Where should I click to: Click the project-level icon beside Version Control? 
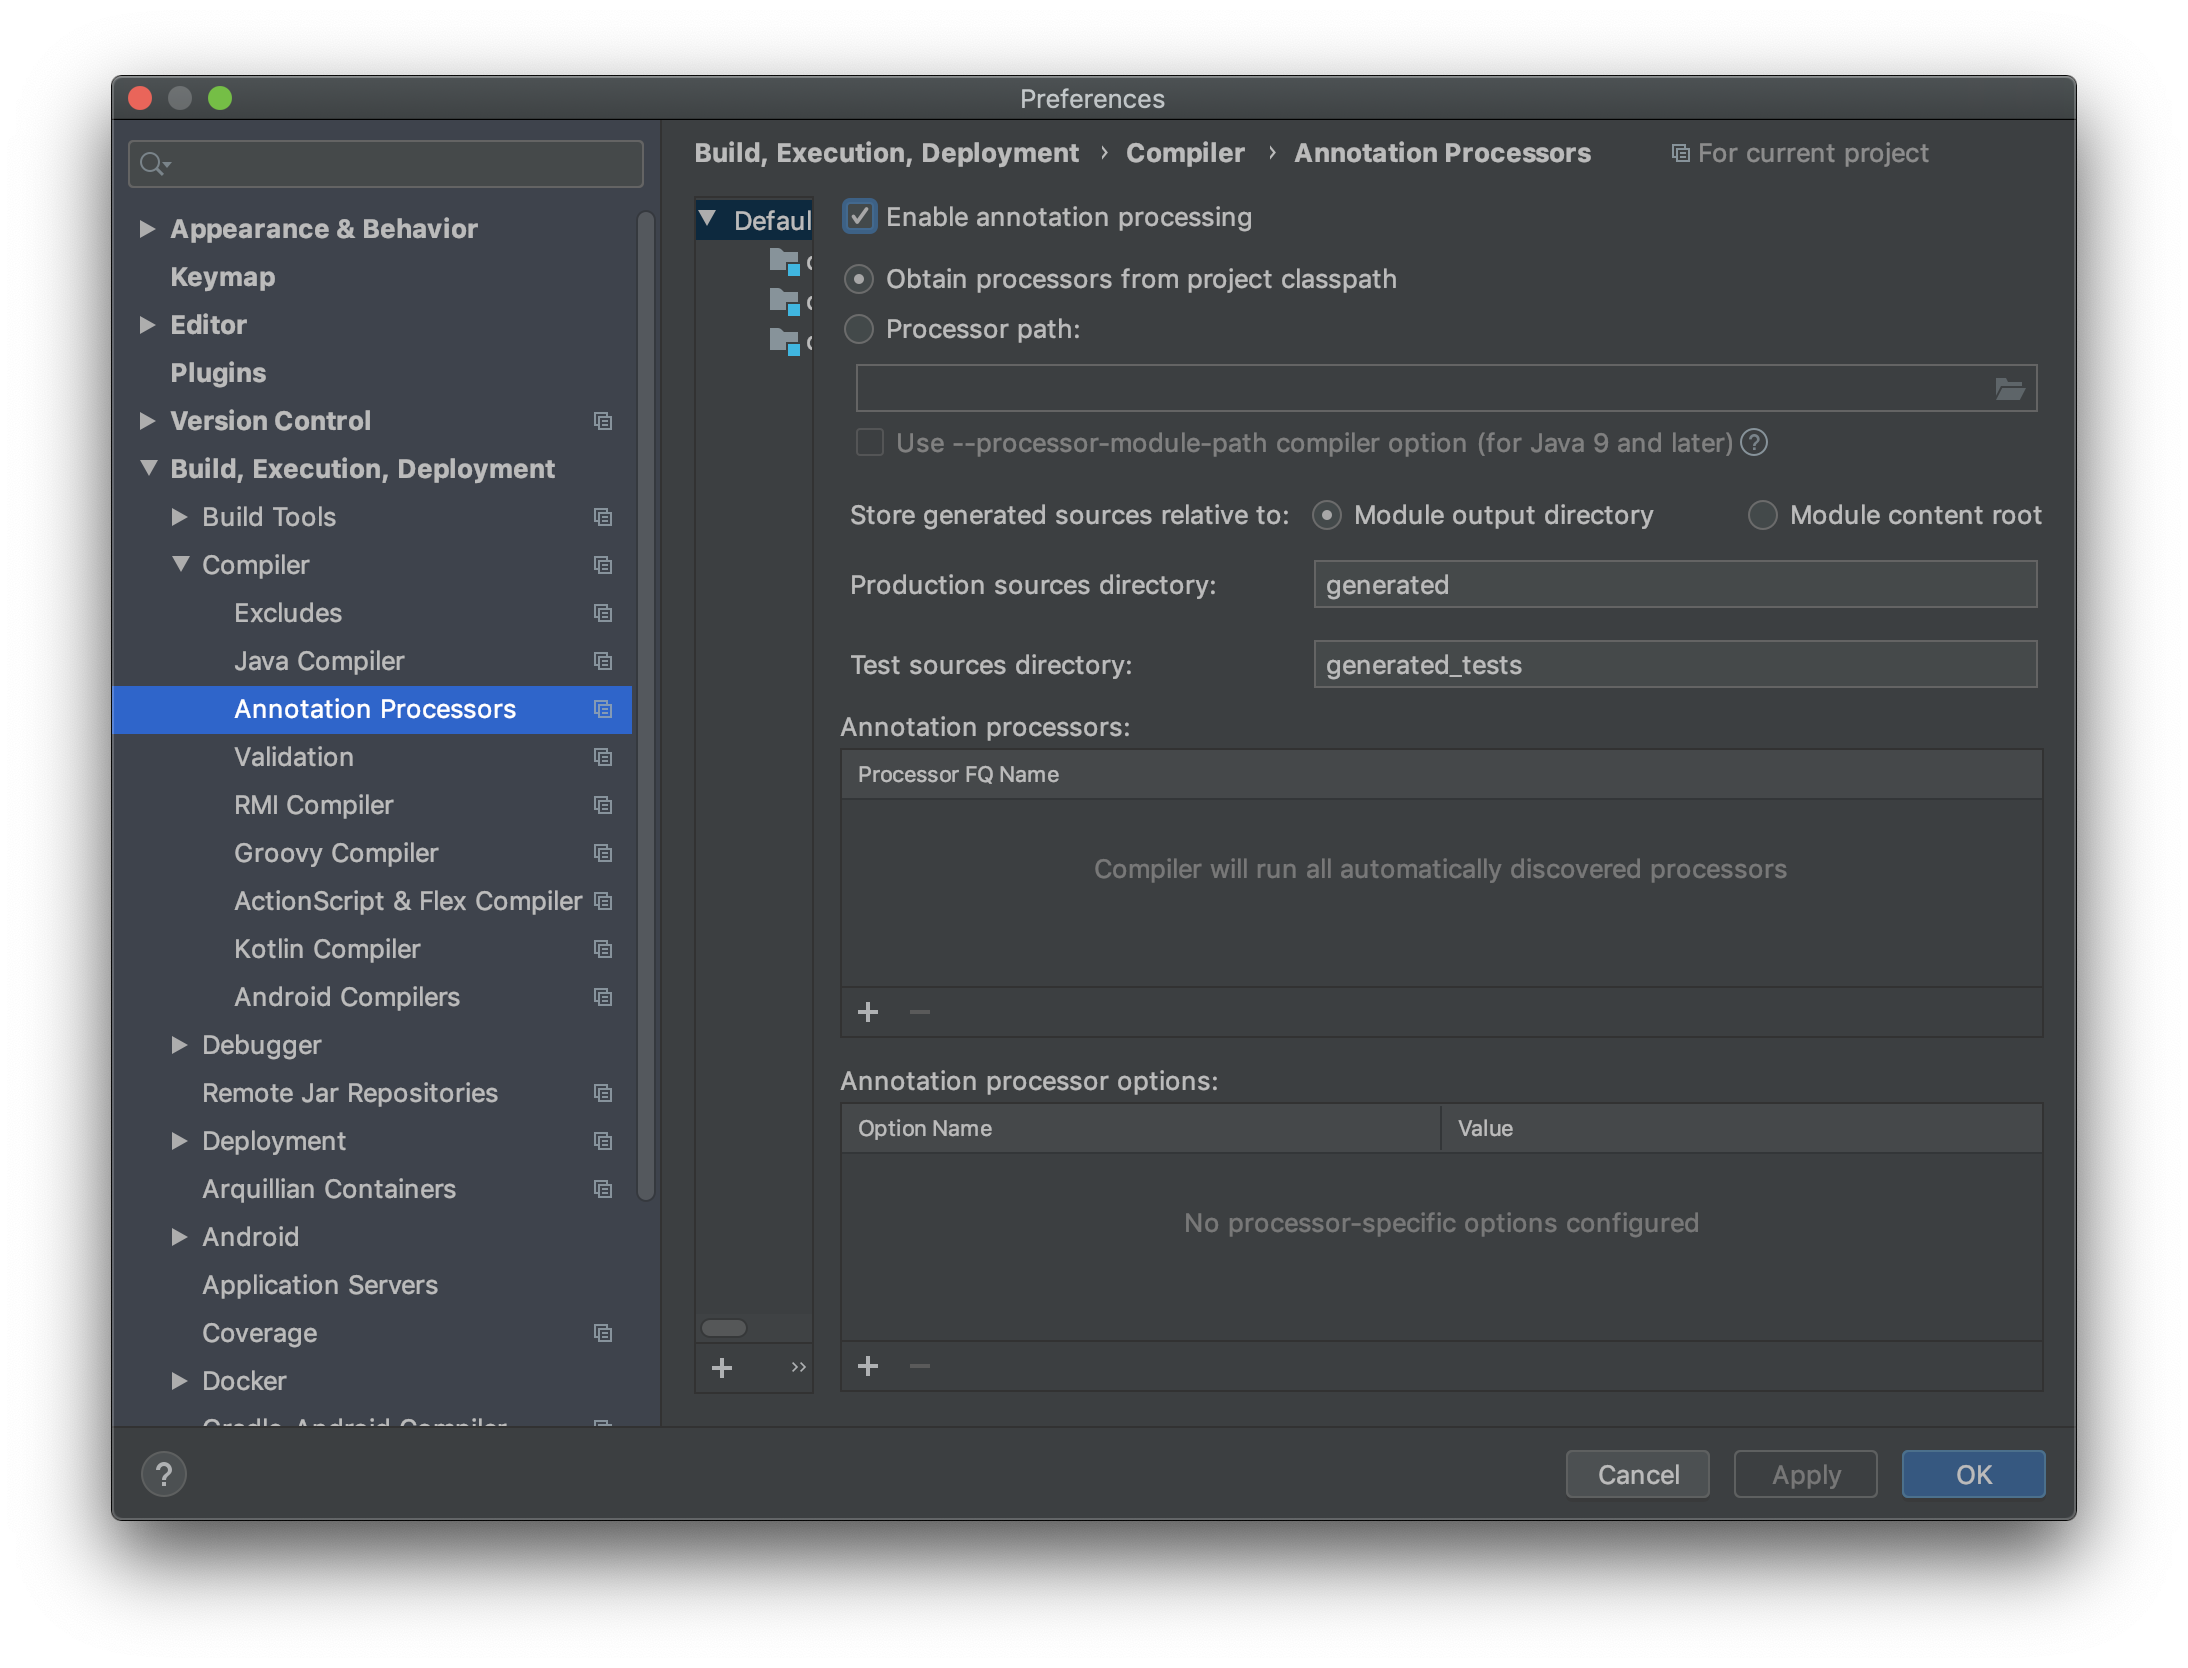pyautogui.click(x=603, y=421)
